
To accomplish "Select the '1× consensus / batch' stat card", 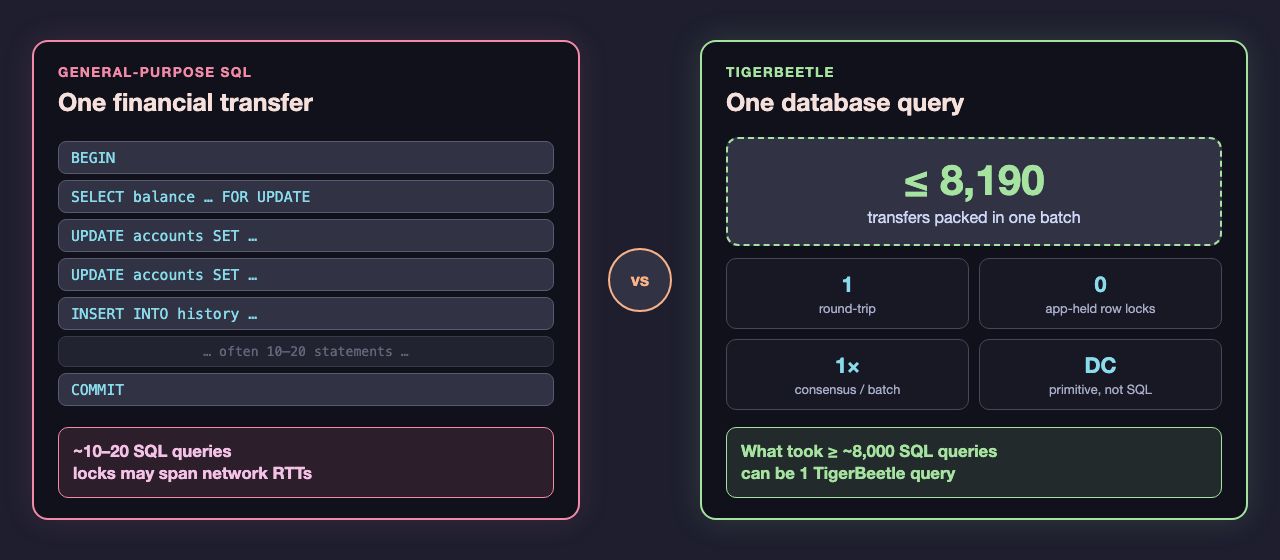I will [x=847, y=375].
